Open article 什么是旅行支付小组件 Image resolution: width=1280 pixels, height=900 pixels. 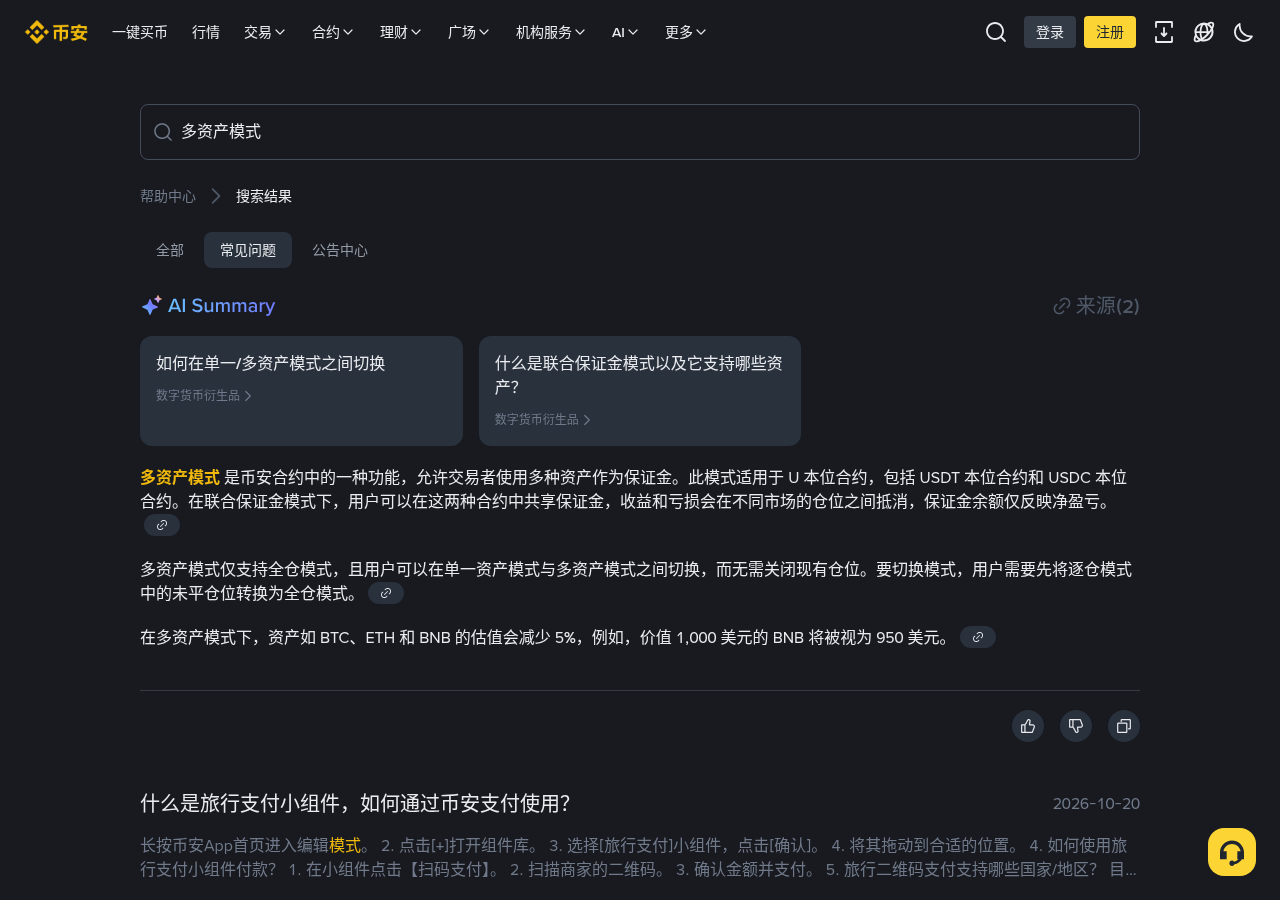click(355, 804)
